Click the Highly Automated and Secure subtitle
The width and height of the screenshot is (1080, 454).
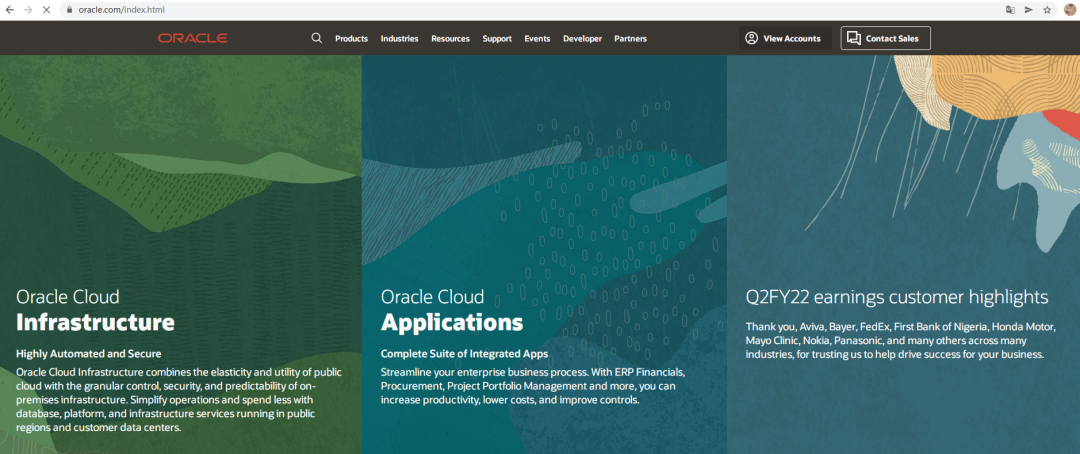pyautogui.click(x=88, y=354)
